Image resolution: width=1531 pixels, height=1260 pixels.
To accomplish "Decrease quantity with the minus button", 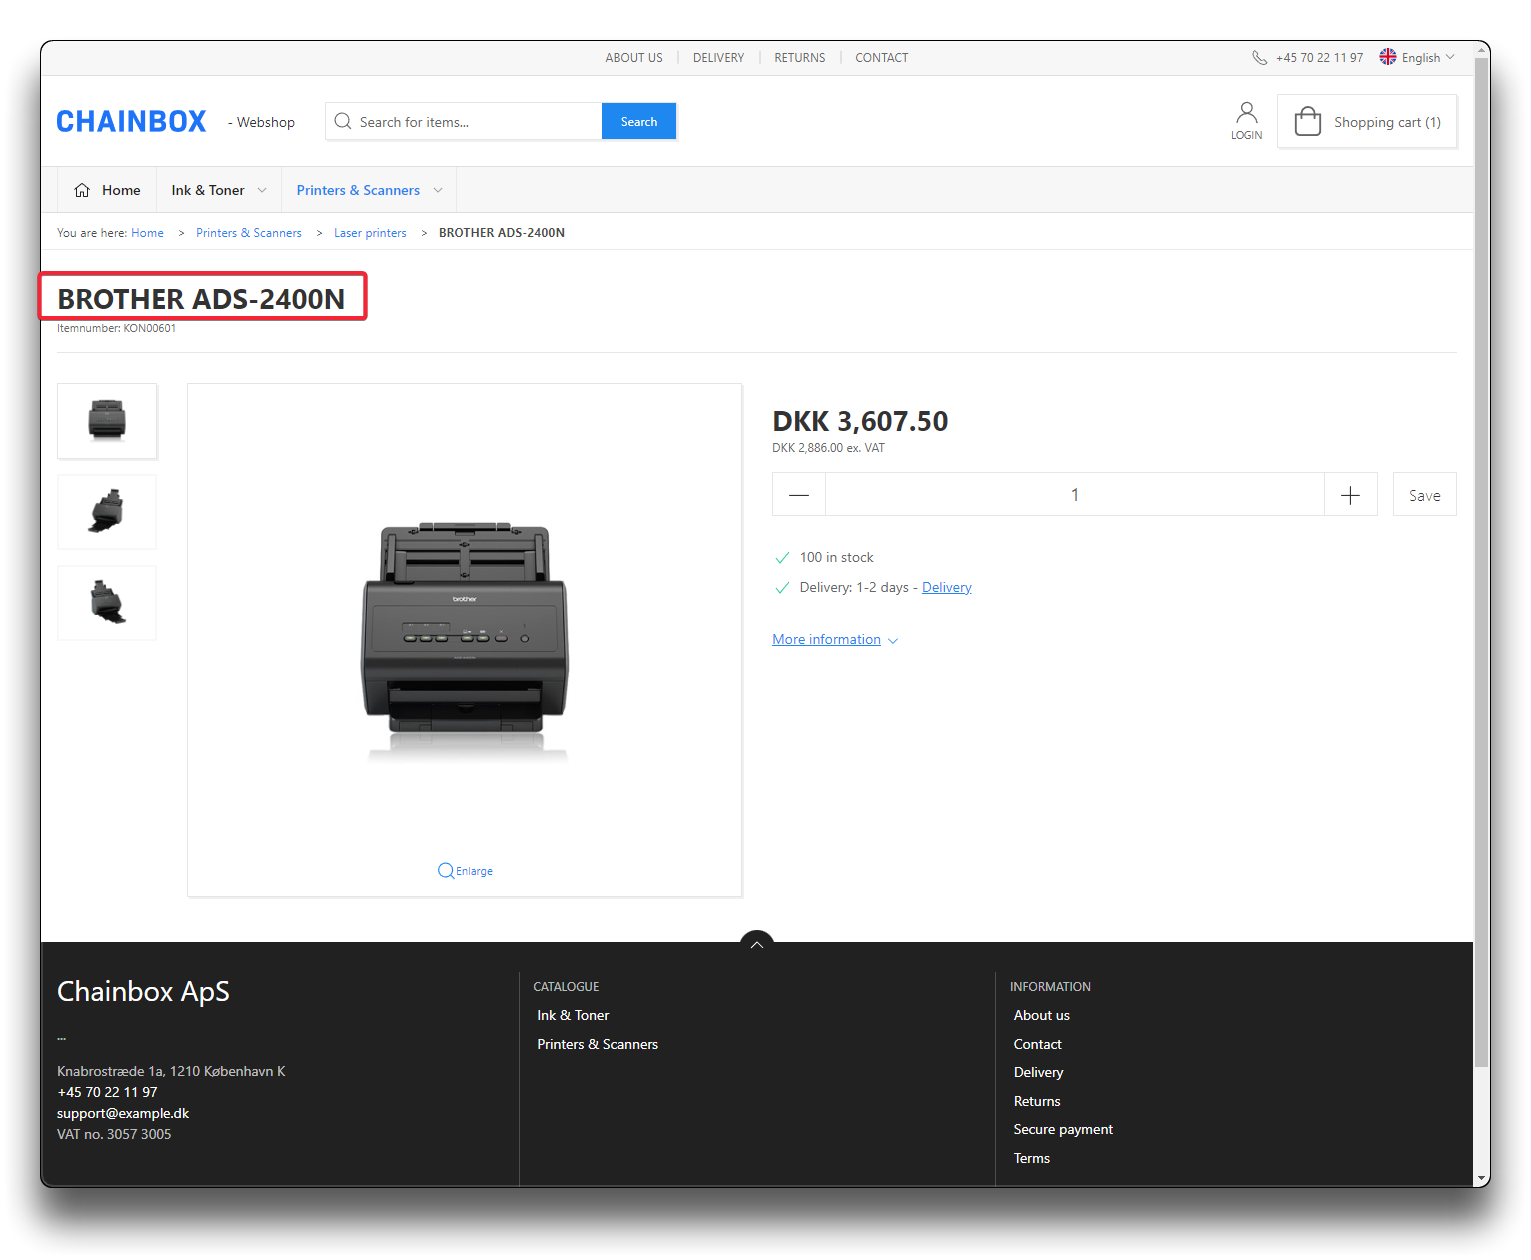I will pyautogui.click(x=799, y=495).
